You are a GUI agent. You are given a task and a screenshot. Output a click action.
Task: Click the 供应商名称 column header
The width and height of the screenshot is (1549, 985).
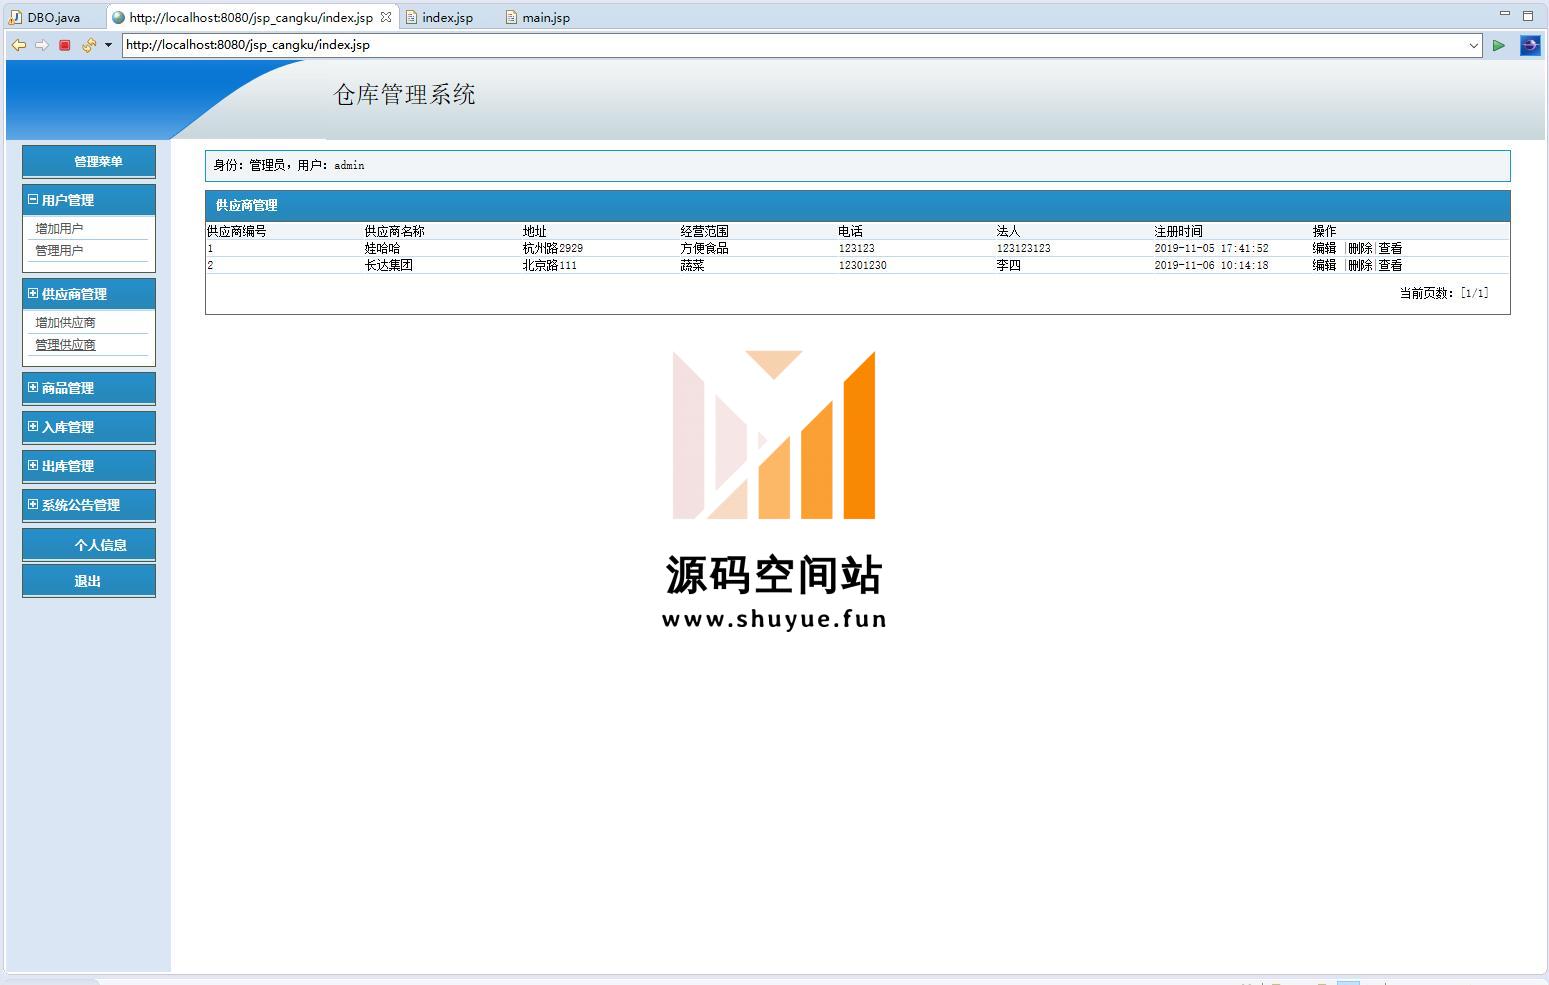(394, 231)
